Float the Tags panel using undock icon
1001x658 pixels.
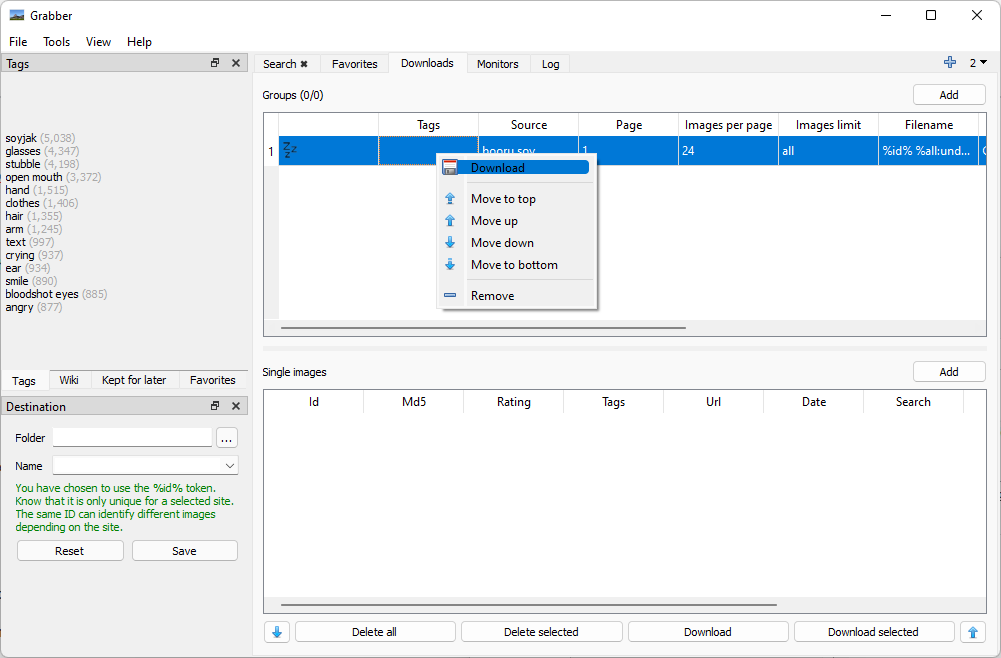(215, 63)
